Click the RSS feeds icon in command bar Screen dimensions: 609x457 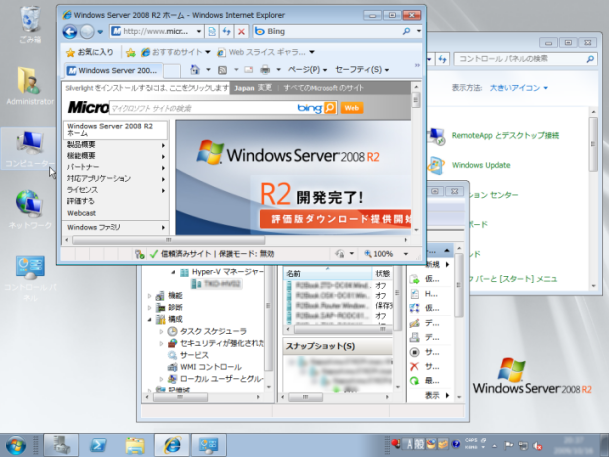(x=223, y=70)
